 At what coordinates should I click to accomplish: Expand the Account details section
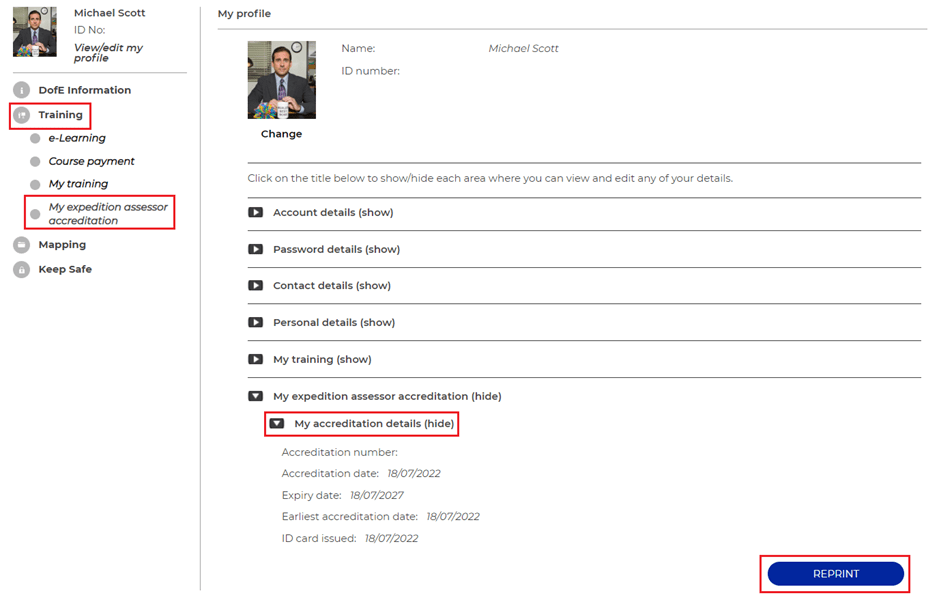click(x=256, y=213)
